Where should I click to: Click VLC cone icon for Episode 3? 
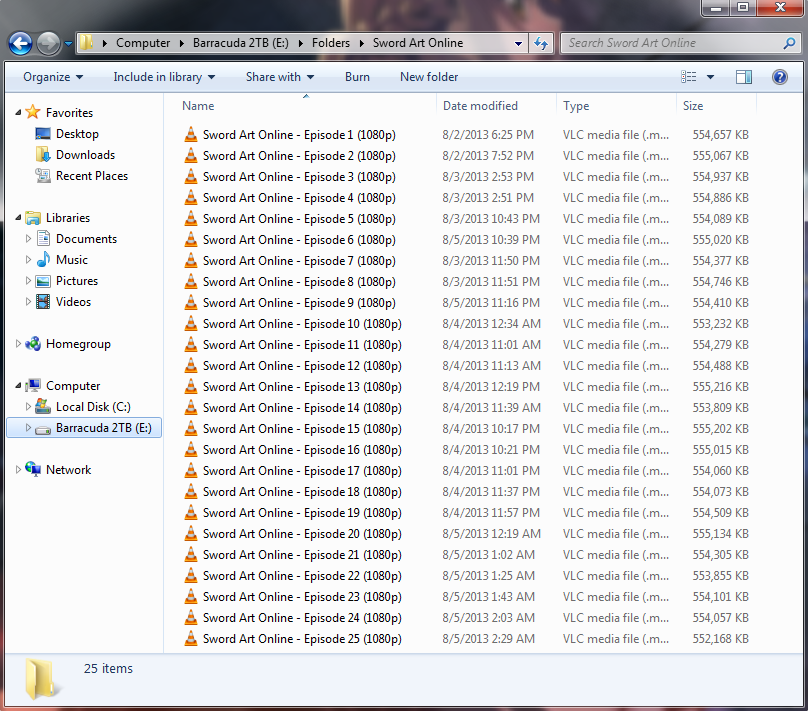pyautogui.click(x=191, y=177)
